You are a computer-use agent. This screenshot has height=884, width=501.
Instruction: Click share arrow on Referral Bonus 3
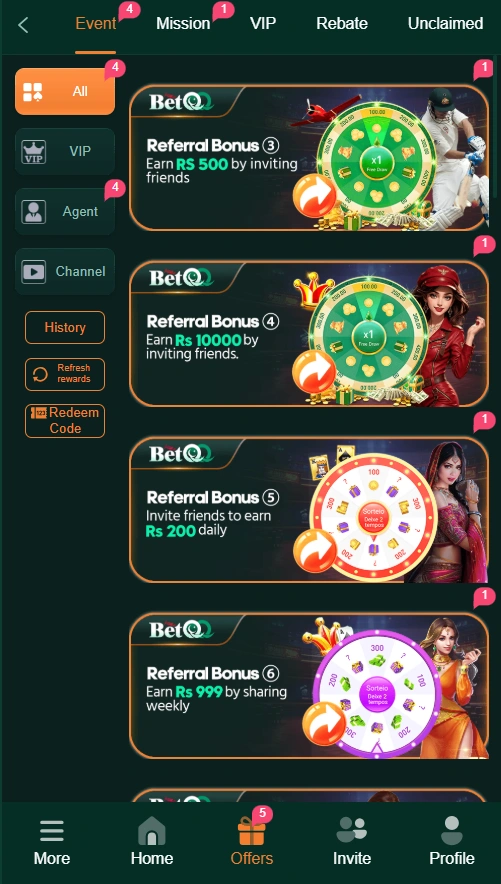click(314, 196)
